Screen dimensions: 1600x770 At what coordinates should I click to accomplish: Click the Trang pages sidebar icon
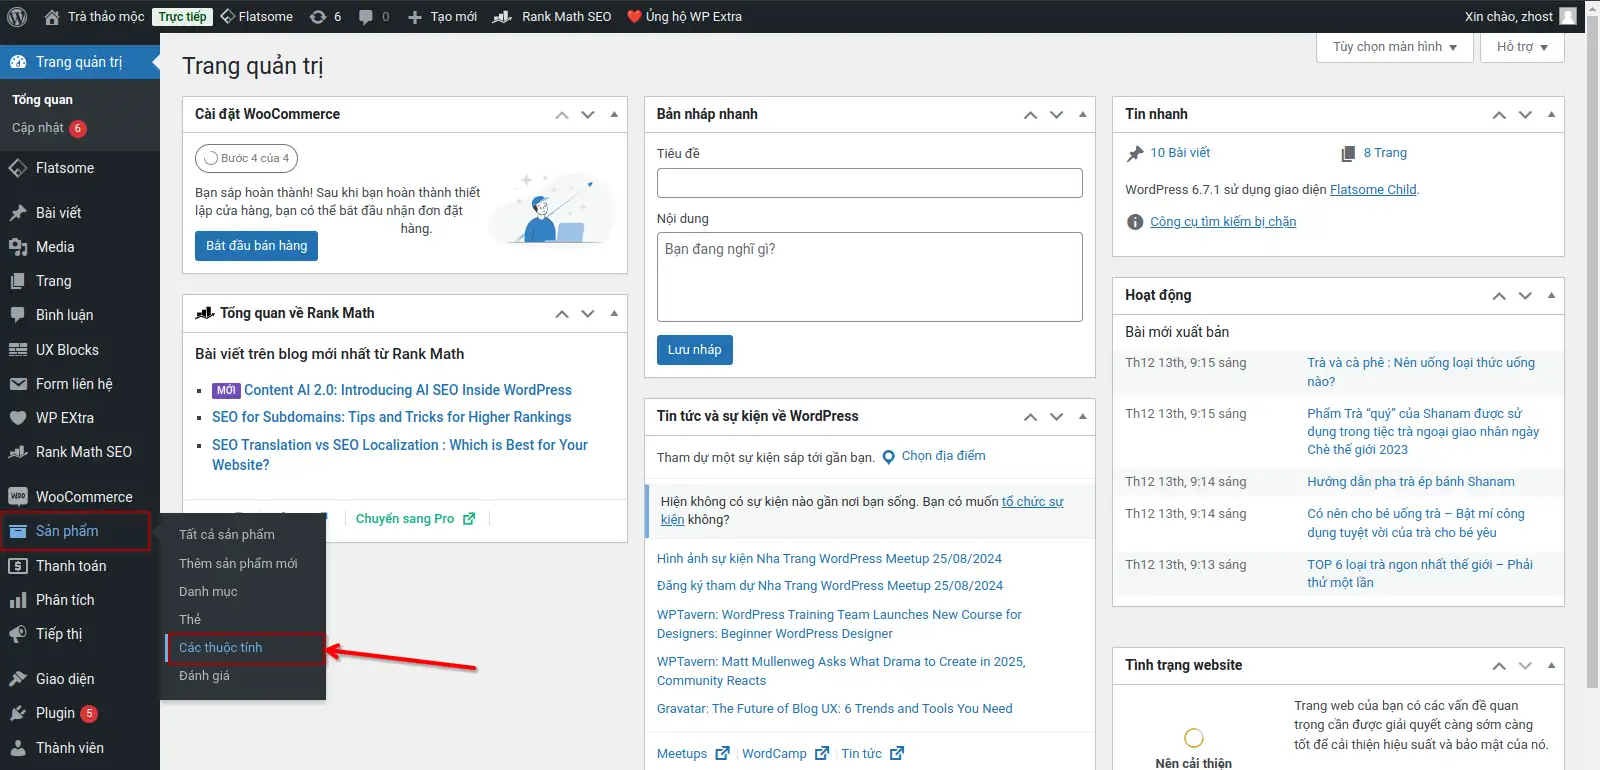click(18, 281)
